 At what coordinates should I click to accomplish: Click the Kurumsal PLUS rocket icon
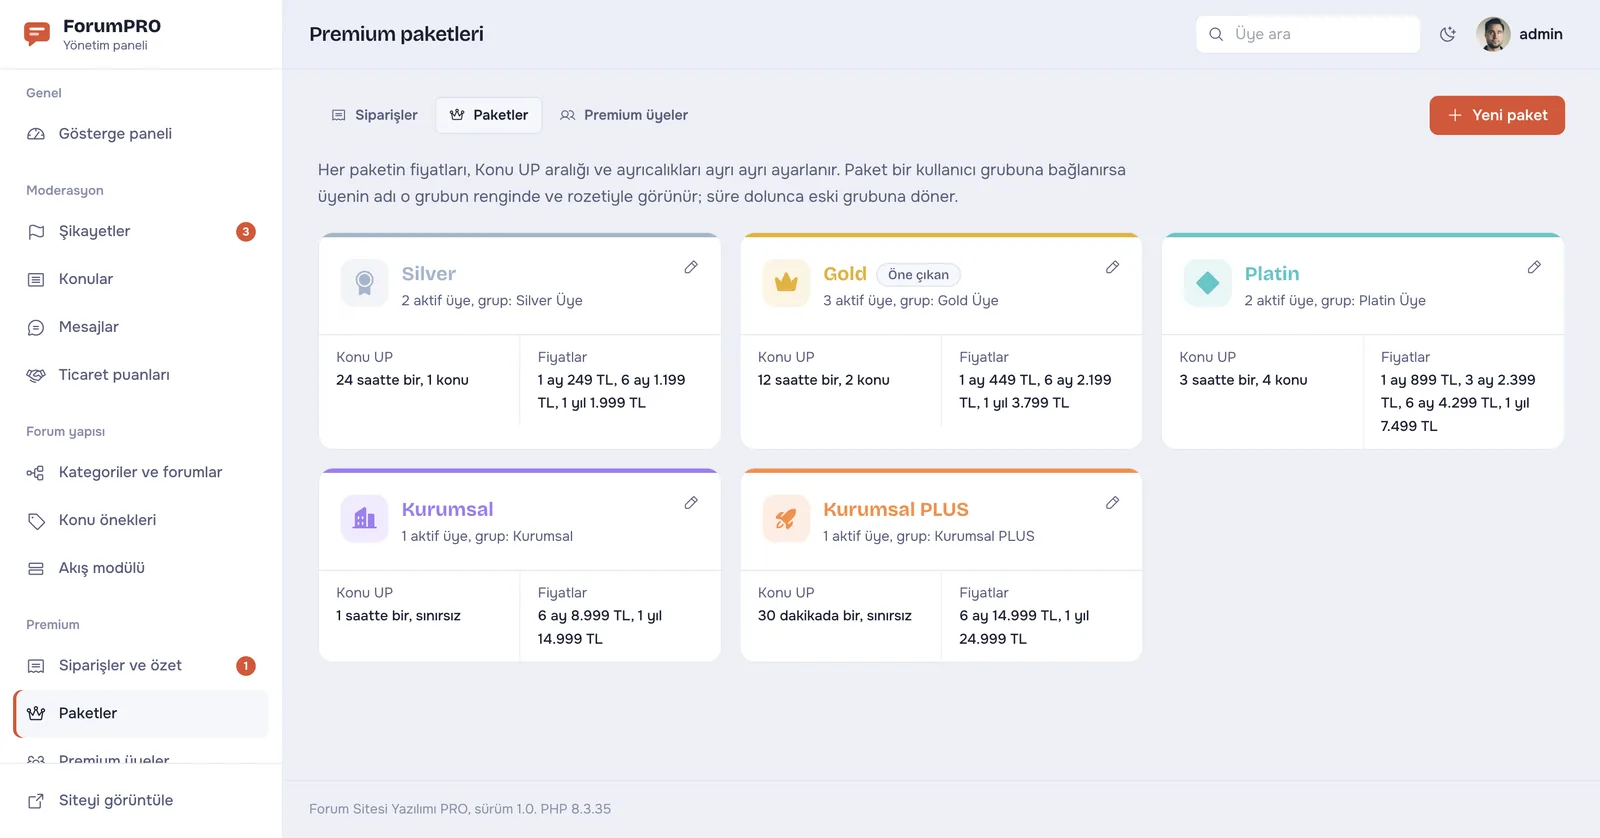tap(786, 519)
